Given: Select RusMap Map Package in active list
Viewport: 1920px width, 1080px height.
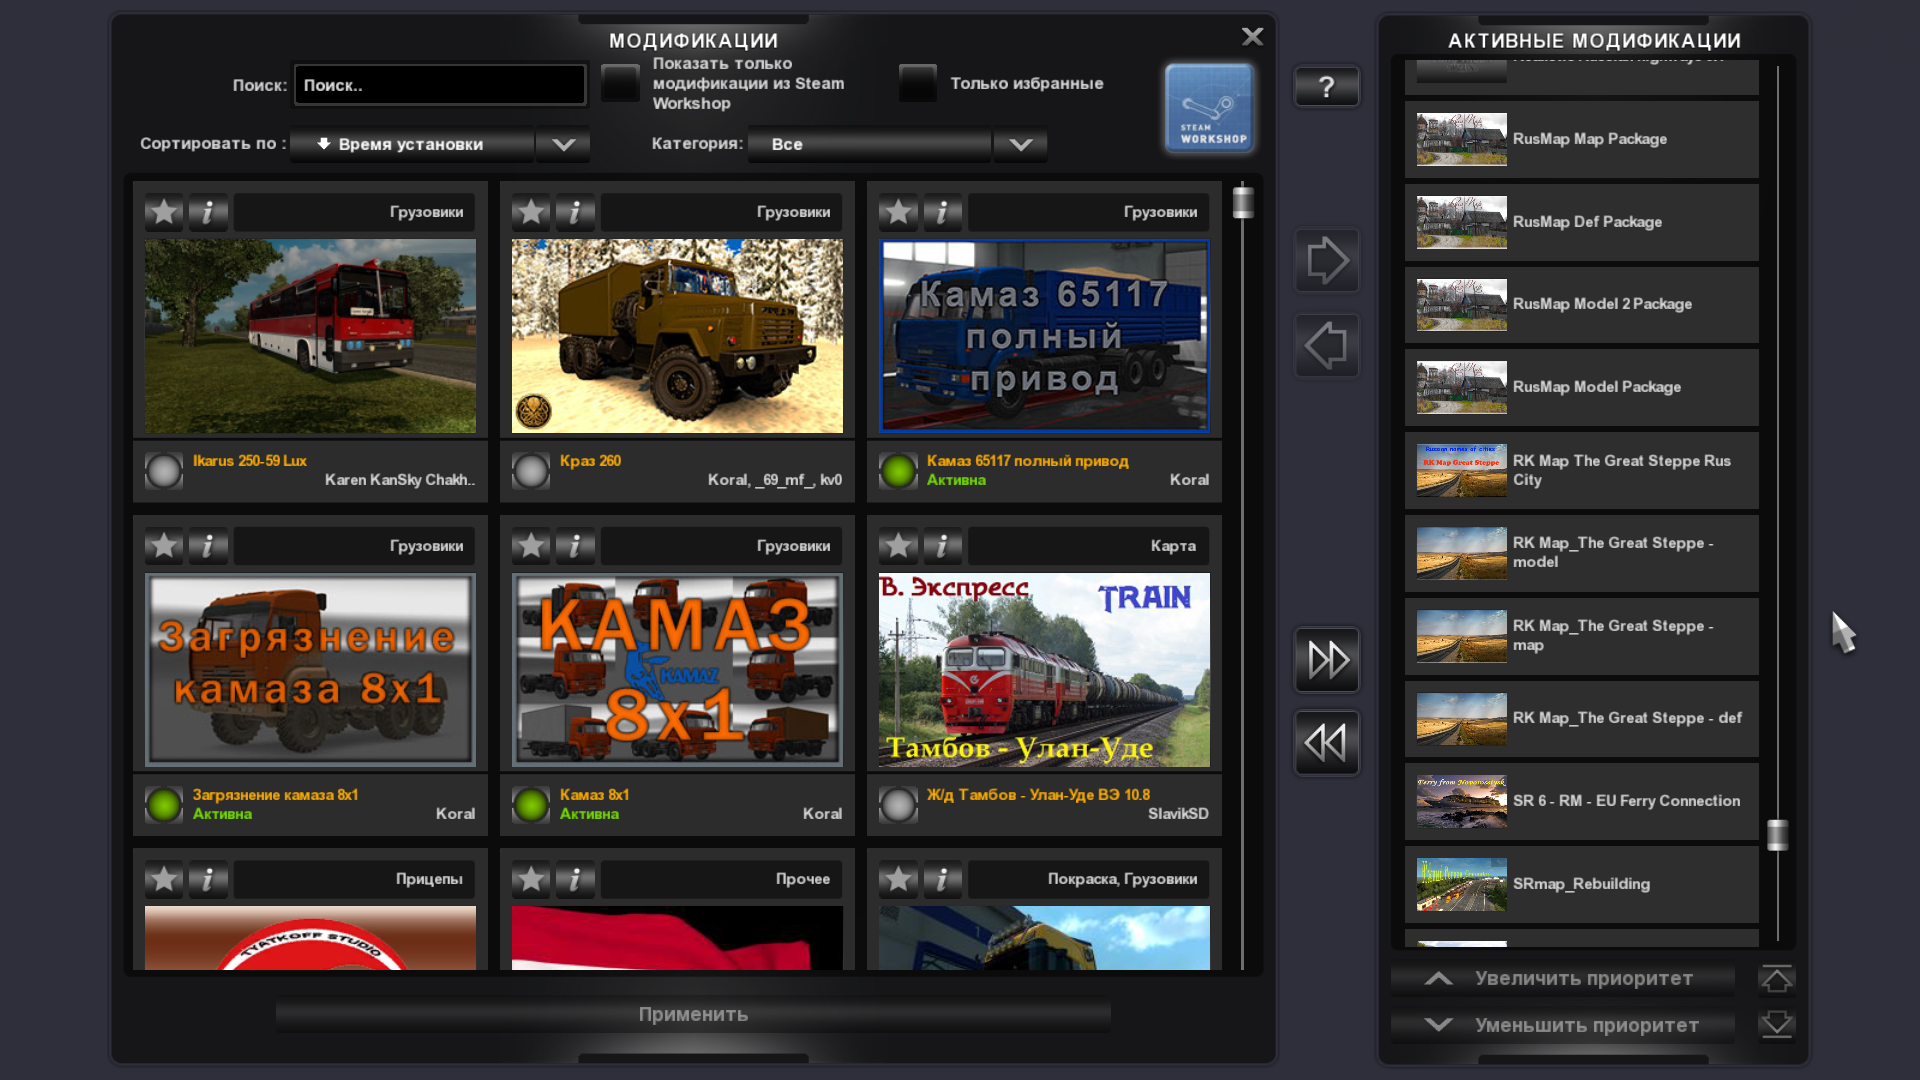Looking at the screenshot, I should (x=1581, y=139).
